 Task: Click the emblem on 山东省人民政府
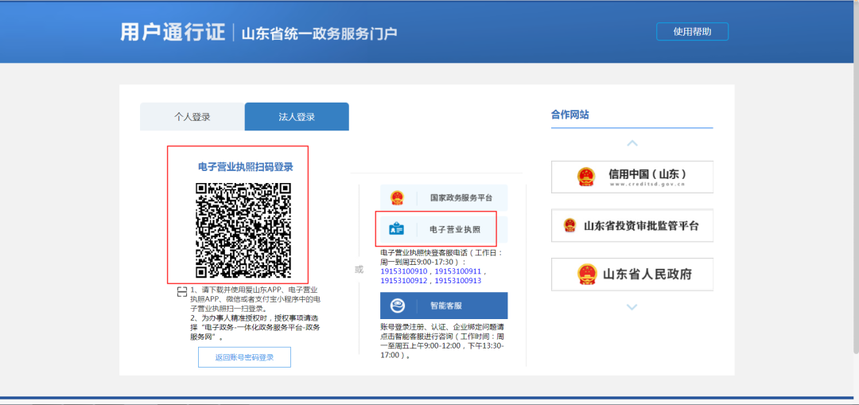point(585,274)
